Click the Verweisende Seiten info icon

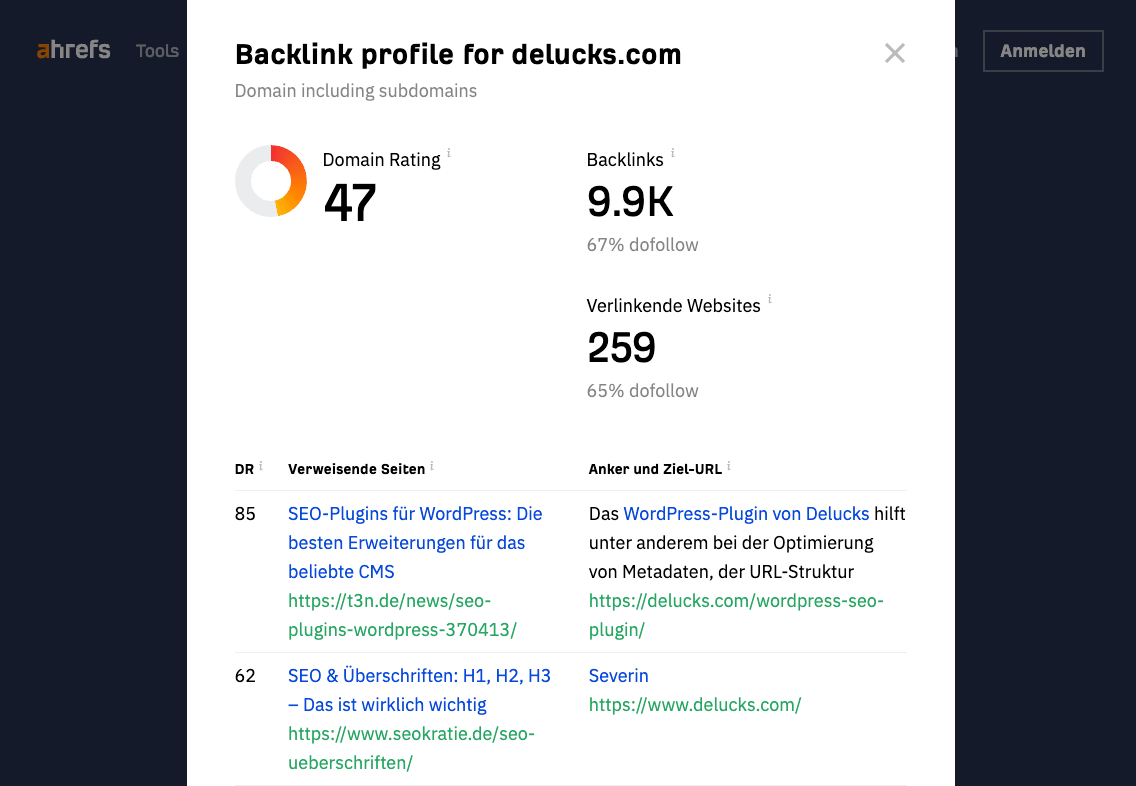point(432,466)
